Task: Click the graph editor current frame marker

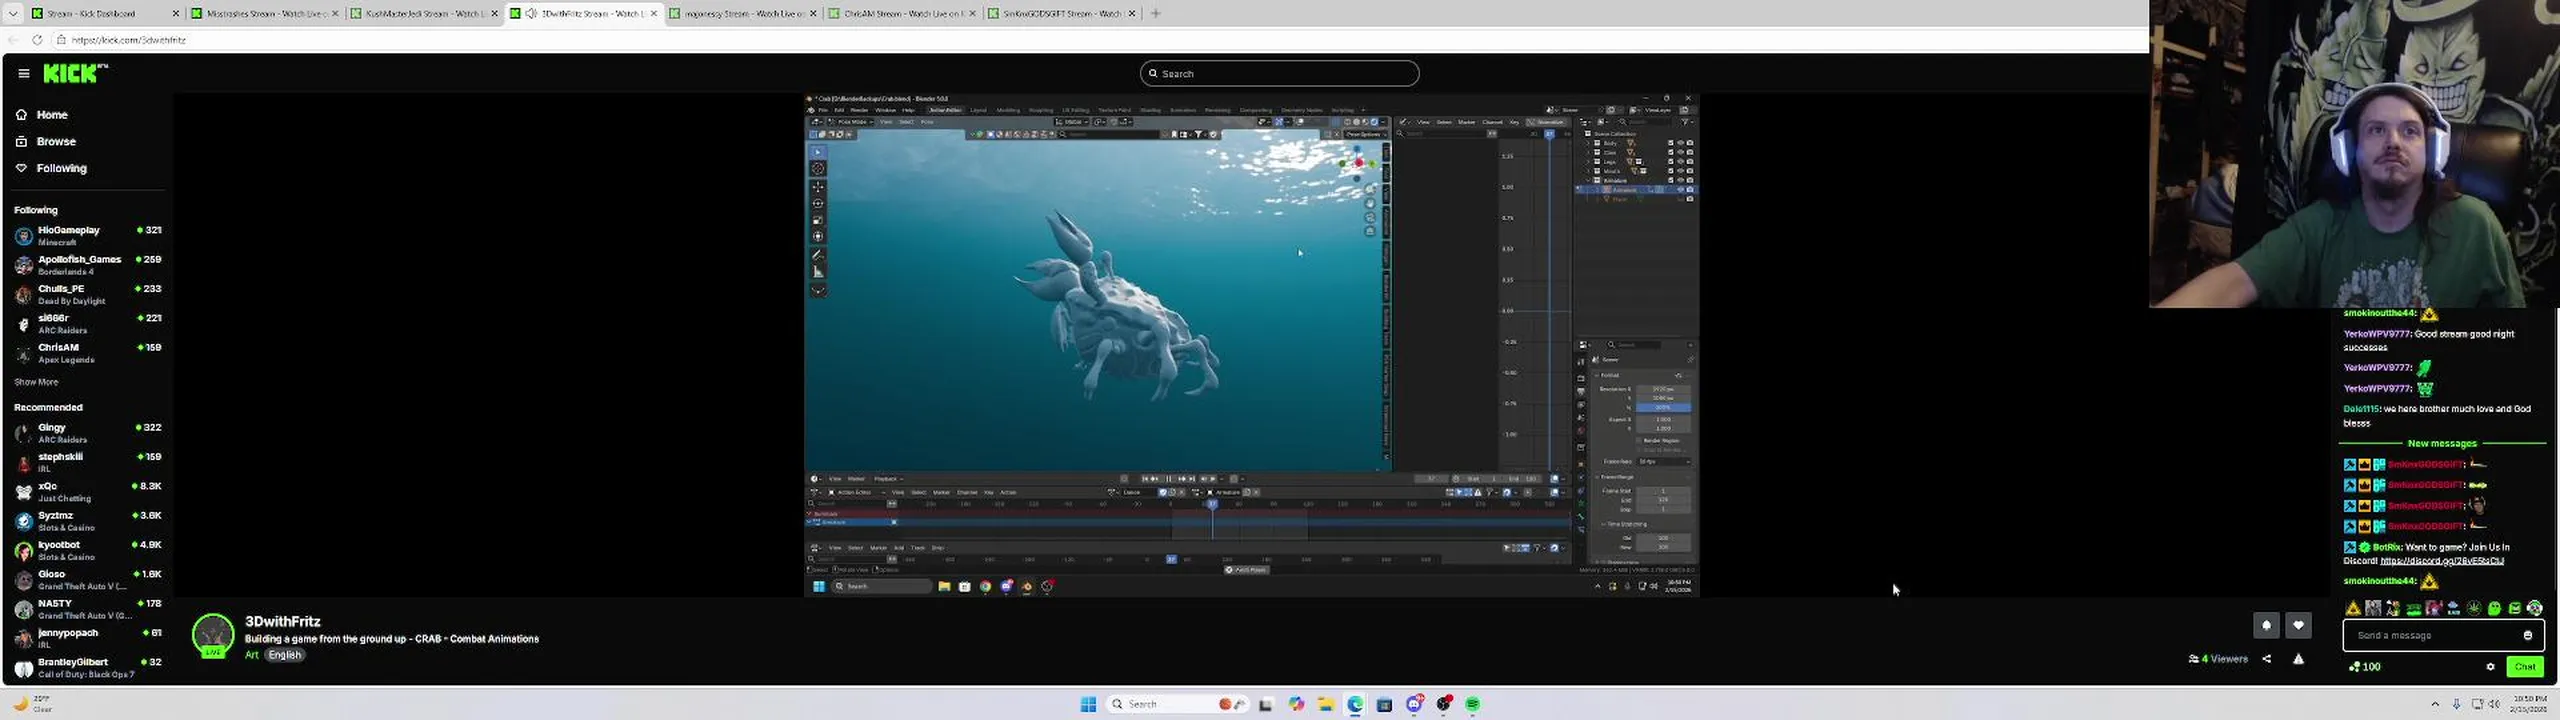Action: (1550, 134)
